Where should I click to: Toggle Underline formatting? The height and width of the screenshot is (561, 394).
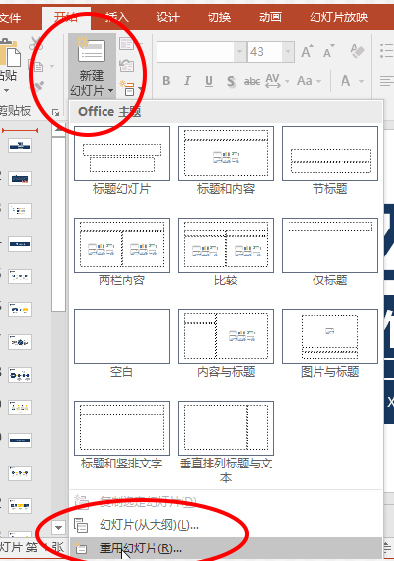(209, 81)
